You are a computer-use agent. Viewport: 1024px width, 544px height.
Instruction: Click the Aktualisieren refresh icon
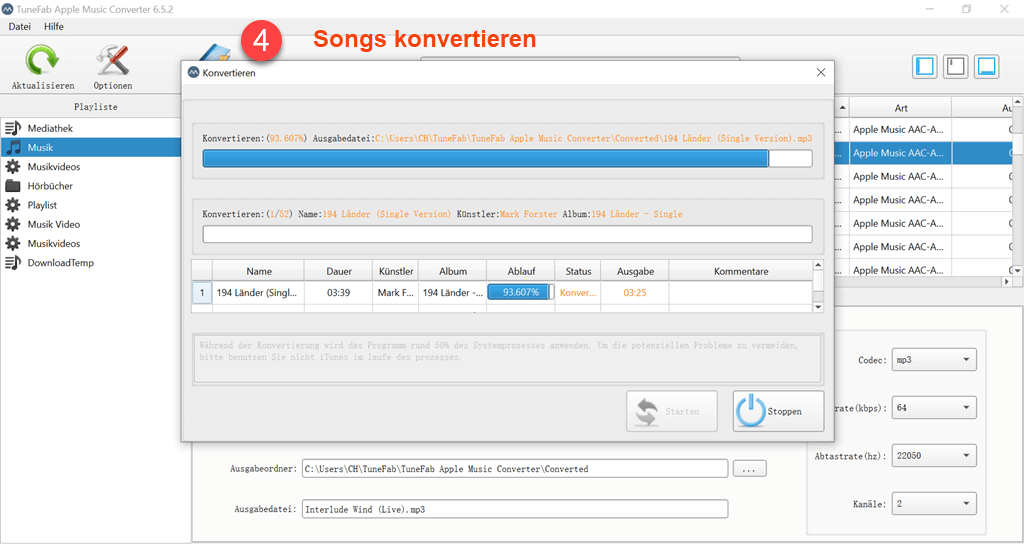pos(42,60)
